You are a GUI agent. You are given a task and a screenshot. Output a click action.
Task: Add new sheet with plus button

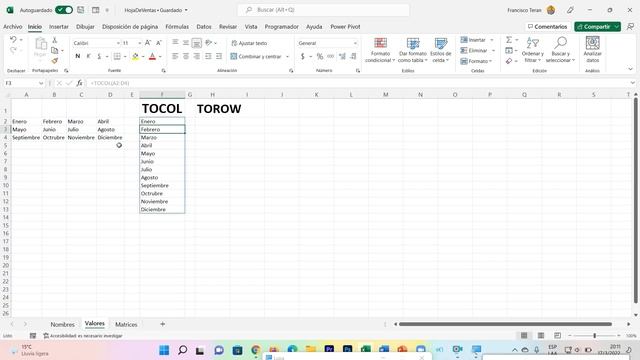[162, 324]
